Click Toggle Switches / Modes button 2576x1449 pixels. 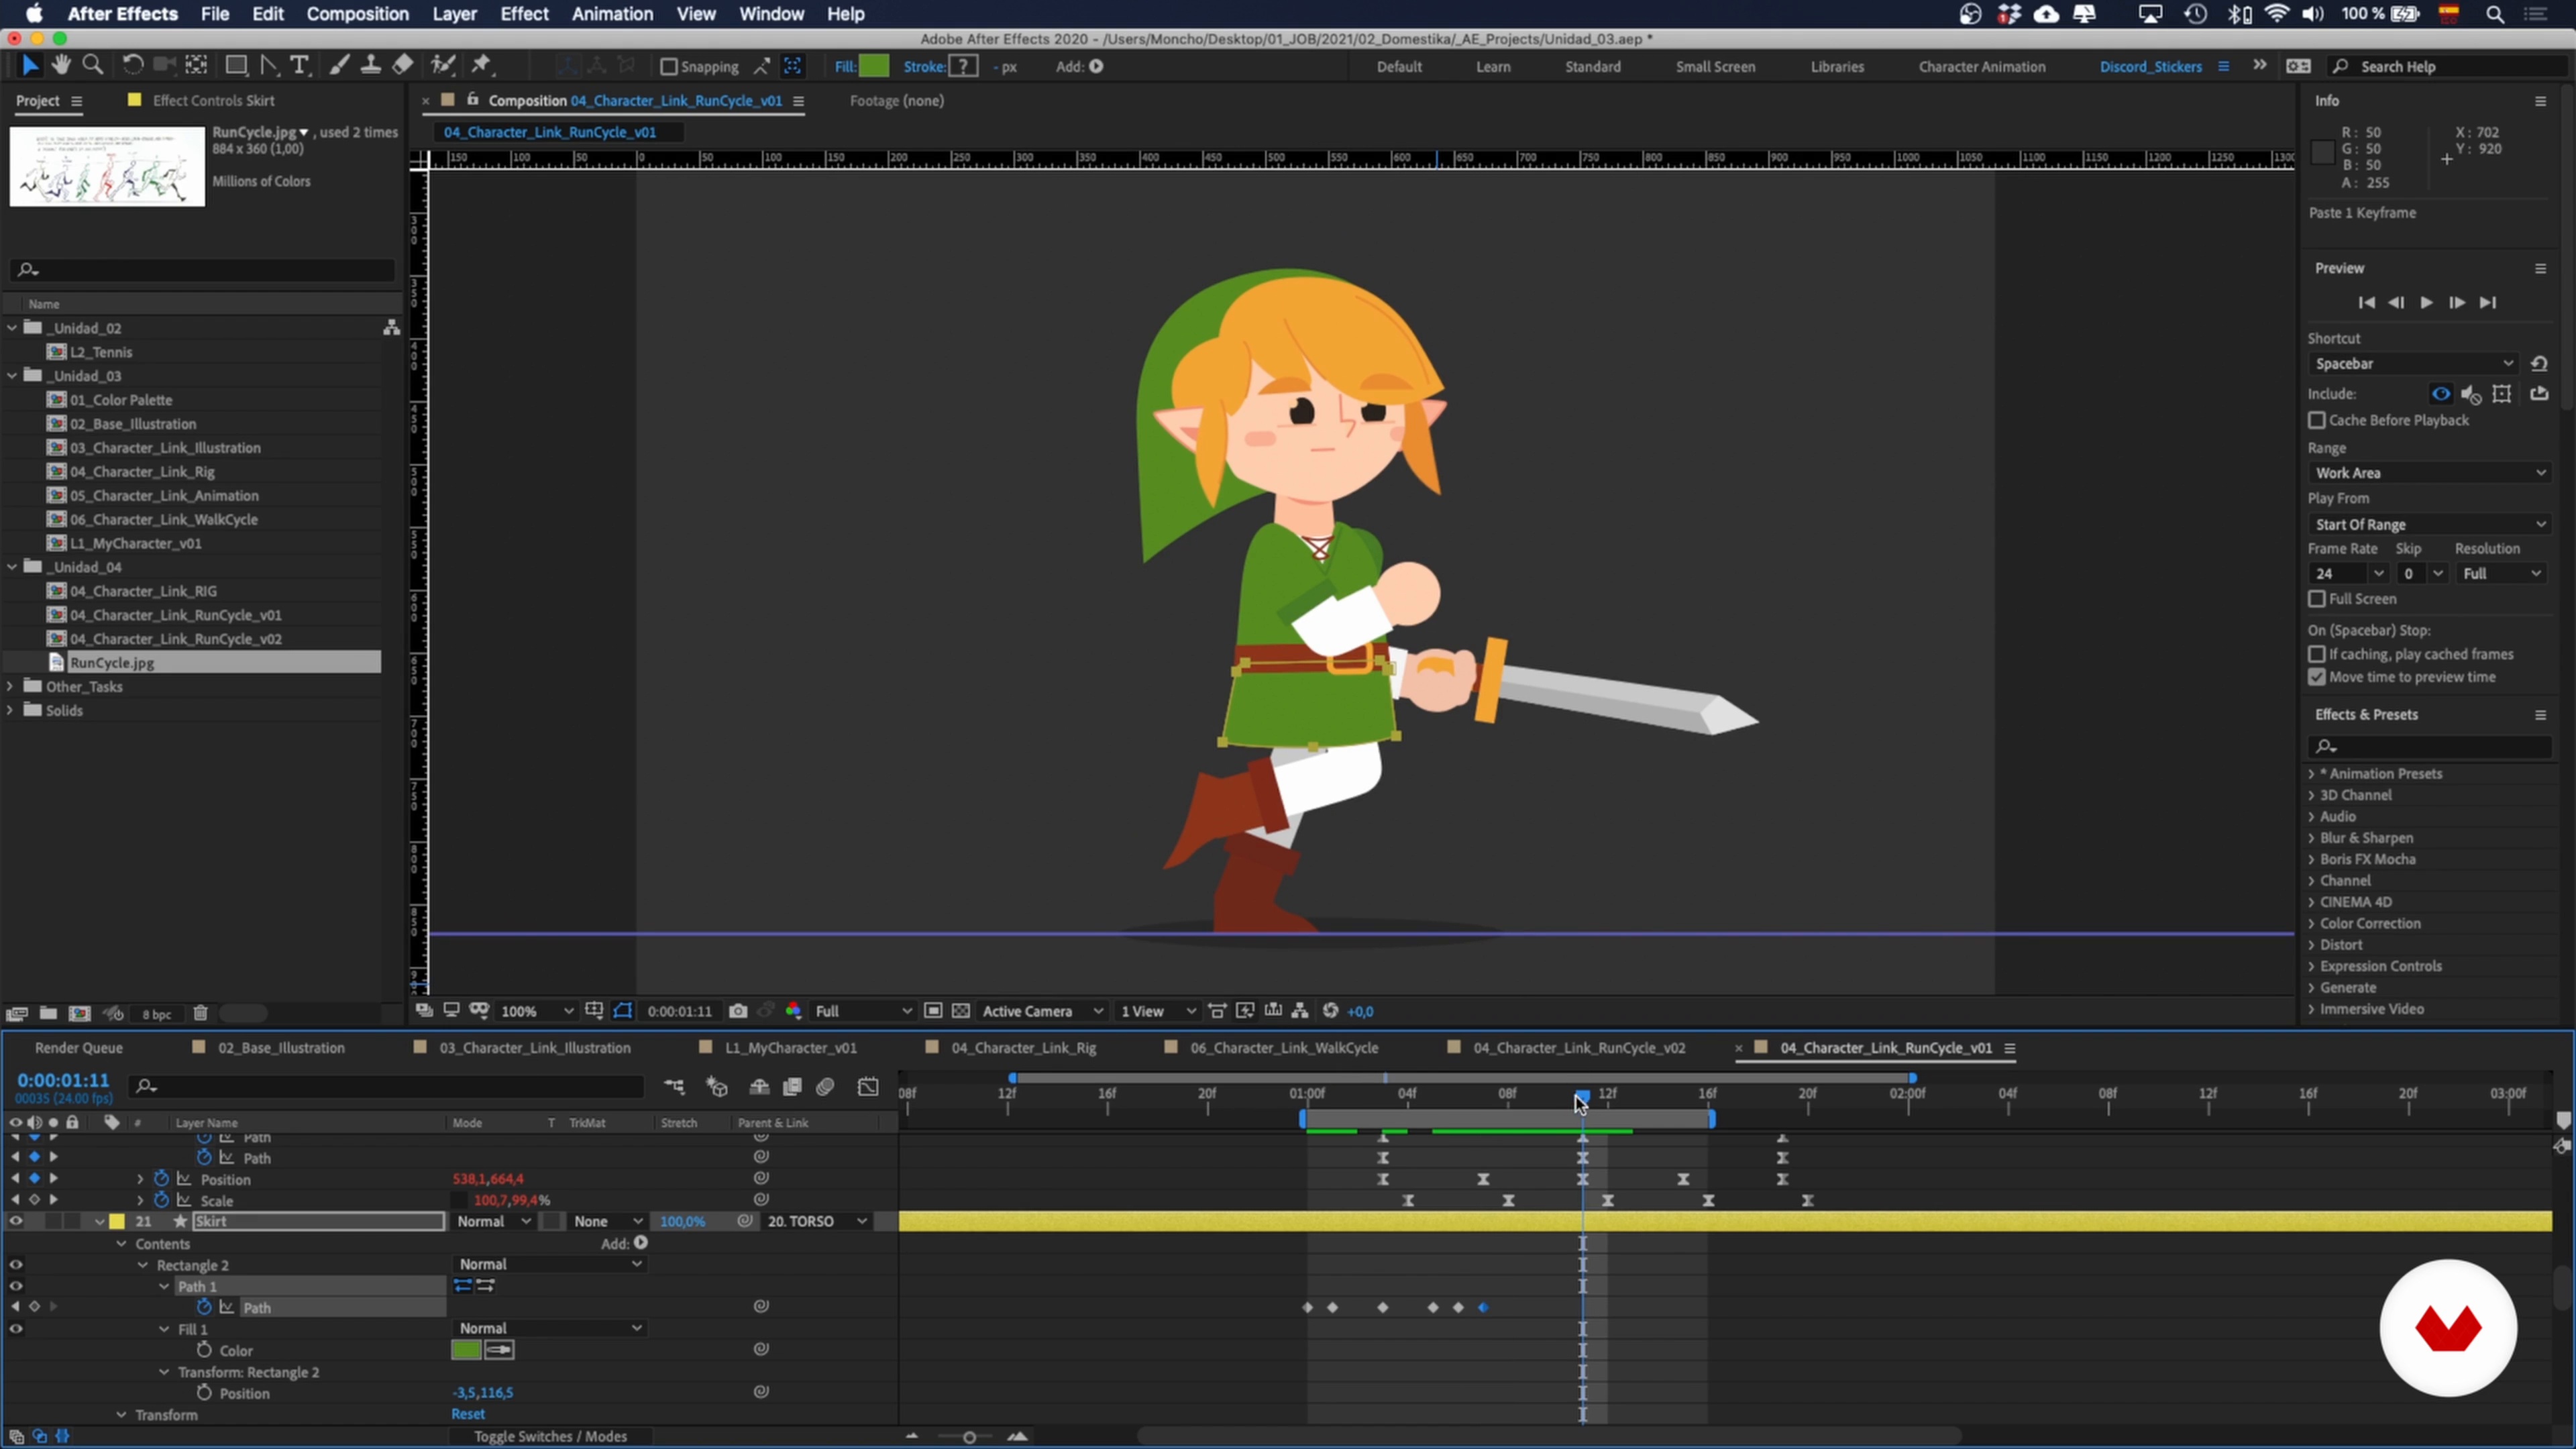(x=550, y=1436)
